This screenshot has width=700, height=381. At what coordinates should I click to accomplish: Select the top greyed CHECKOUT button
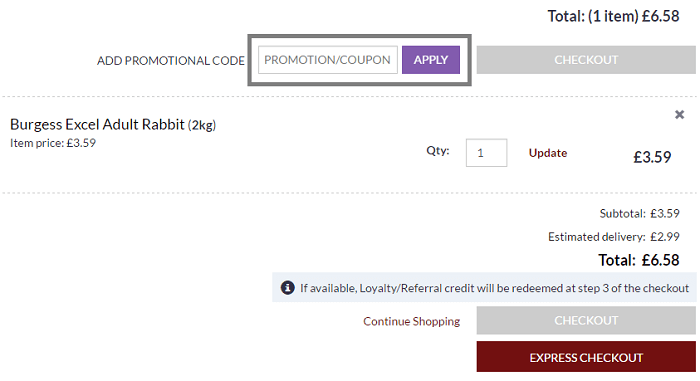586,60
